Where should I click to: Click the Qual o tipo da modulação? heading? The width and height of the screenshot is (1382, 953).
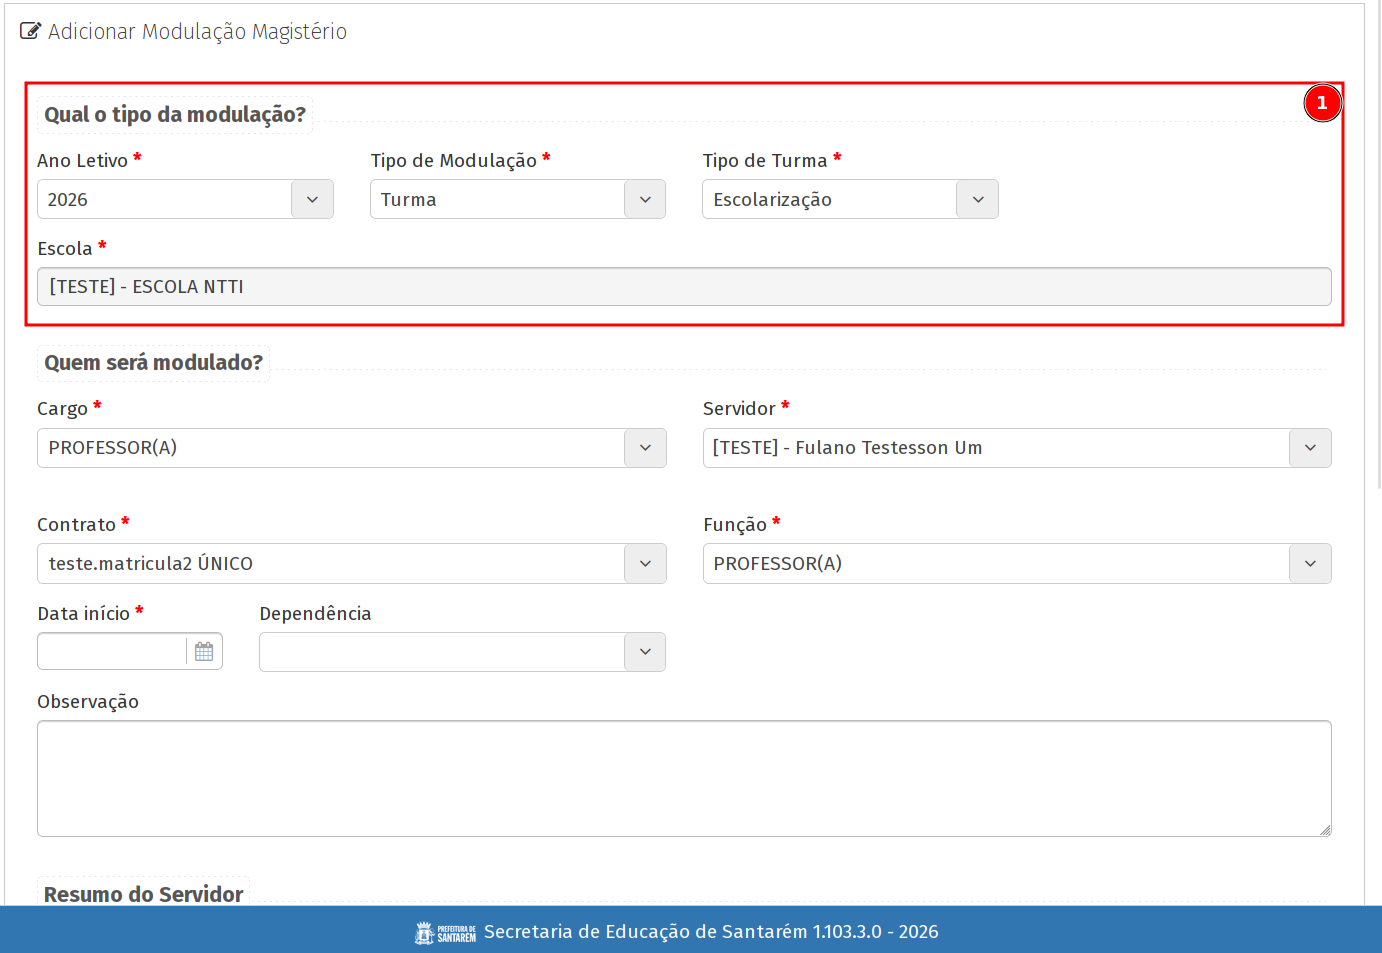[175, 115]
